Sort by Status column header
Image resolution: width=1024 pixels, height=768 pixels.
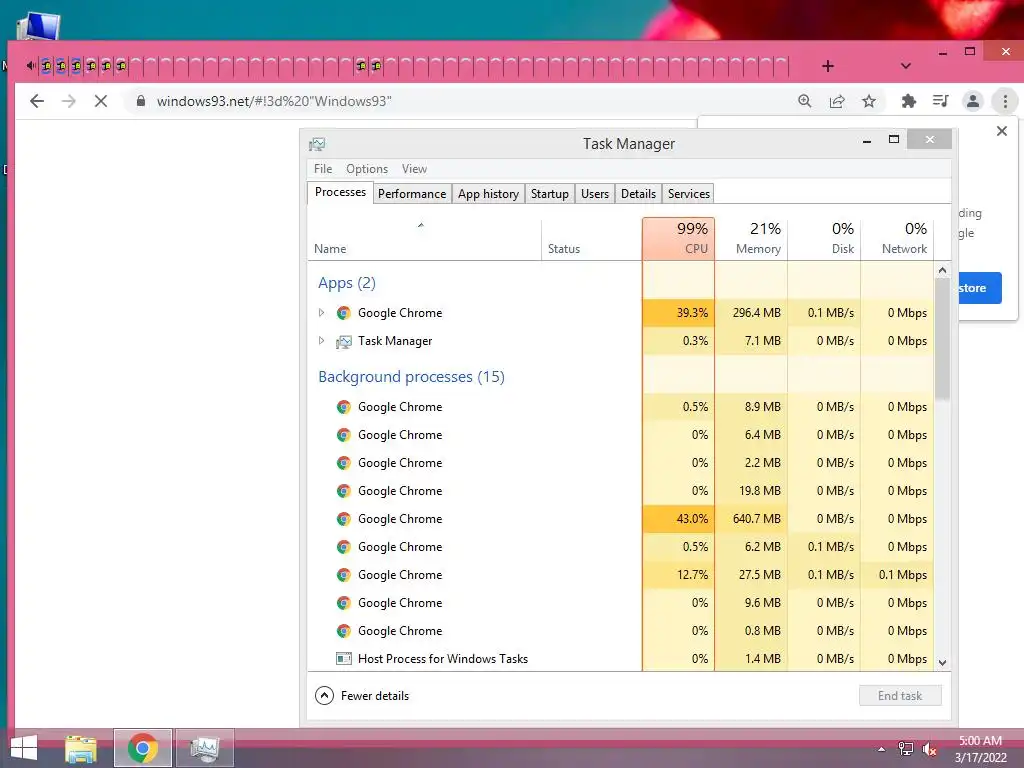(x=592, y=239)
